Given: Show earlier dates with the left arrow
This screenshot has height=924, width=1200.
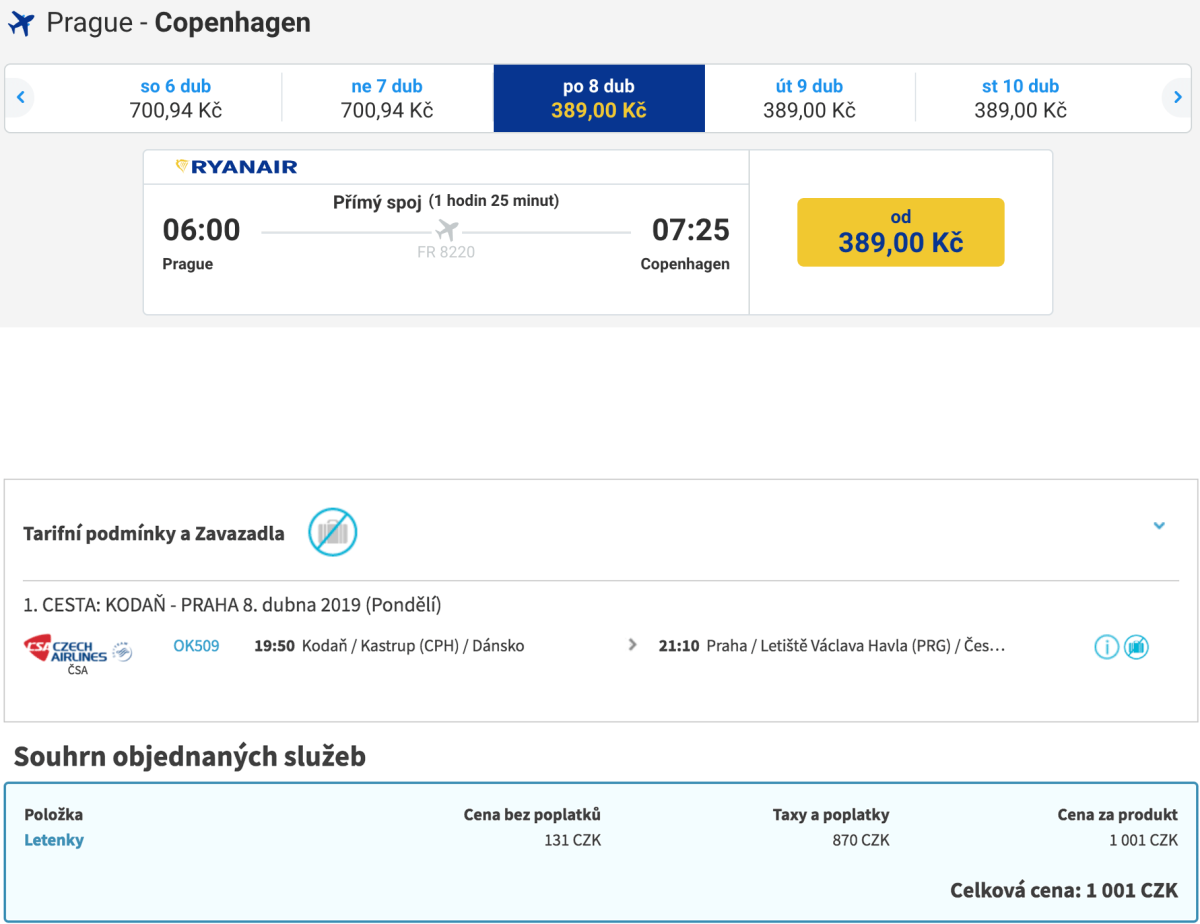Looking at the screenshot, I should click(x=20, y=98).
